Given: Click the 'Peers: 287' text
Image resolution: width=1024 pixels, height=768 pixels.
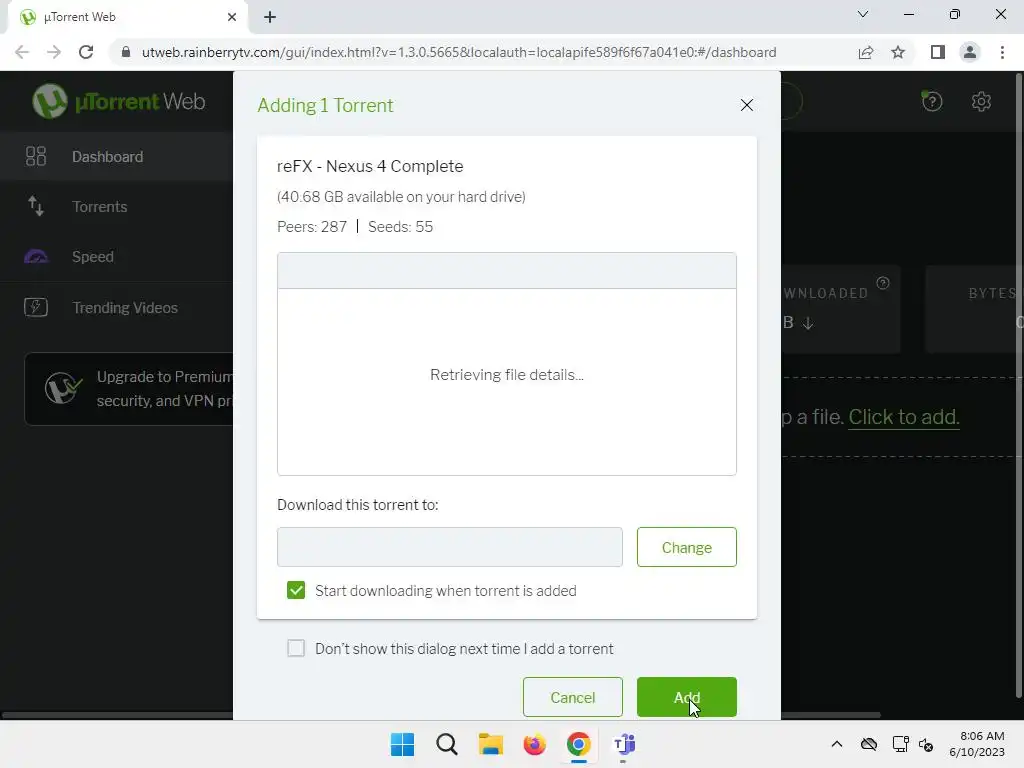Looking at the screenshot, I should [x=312, y=227].
